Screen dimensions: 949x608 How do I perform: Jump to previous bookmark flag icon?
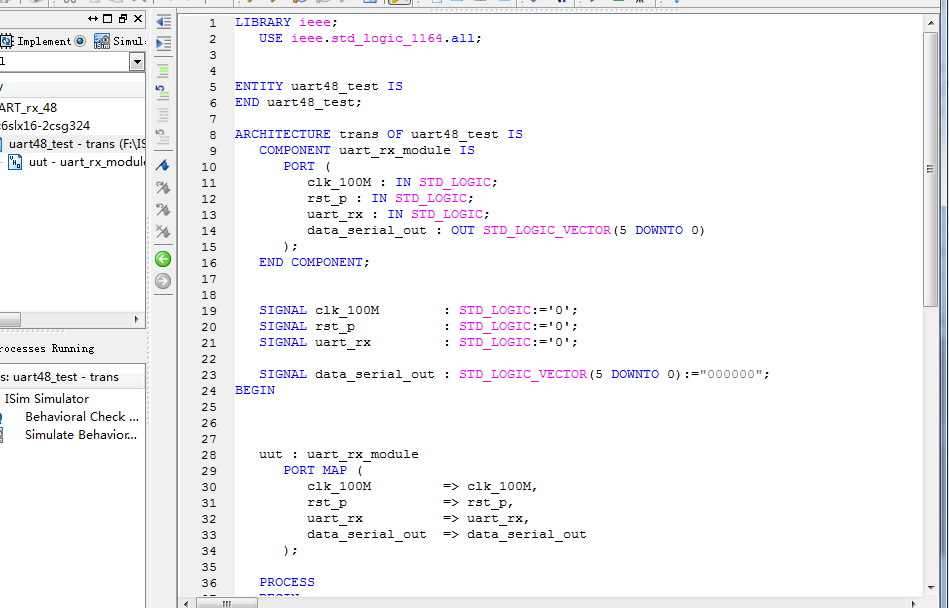163,209
